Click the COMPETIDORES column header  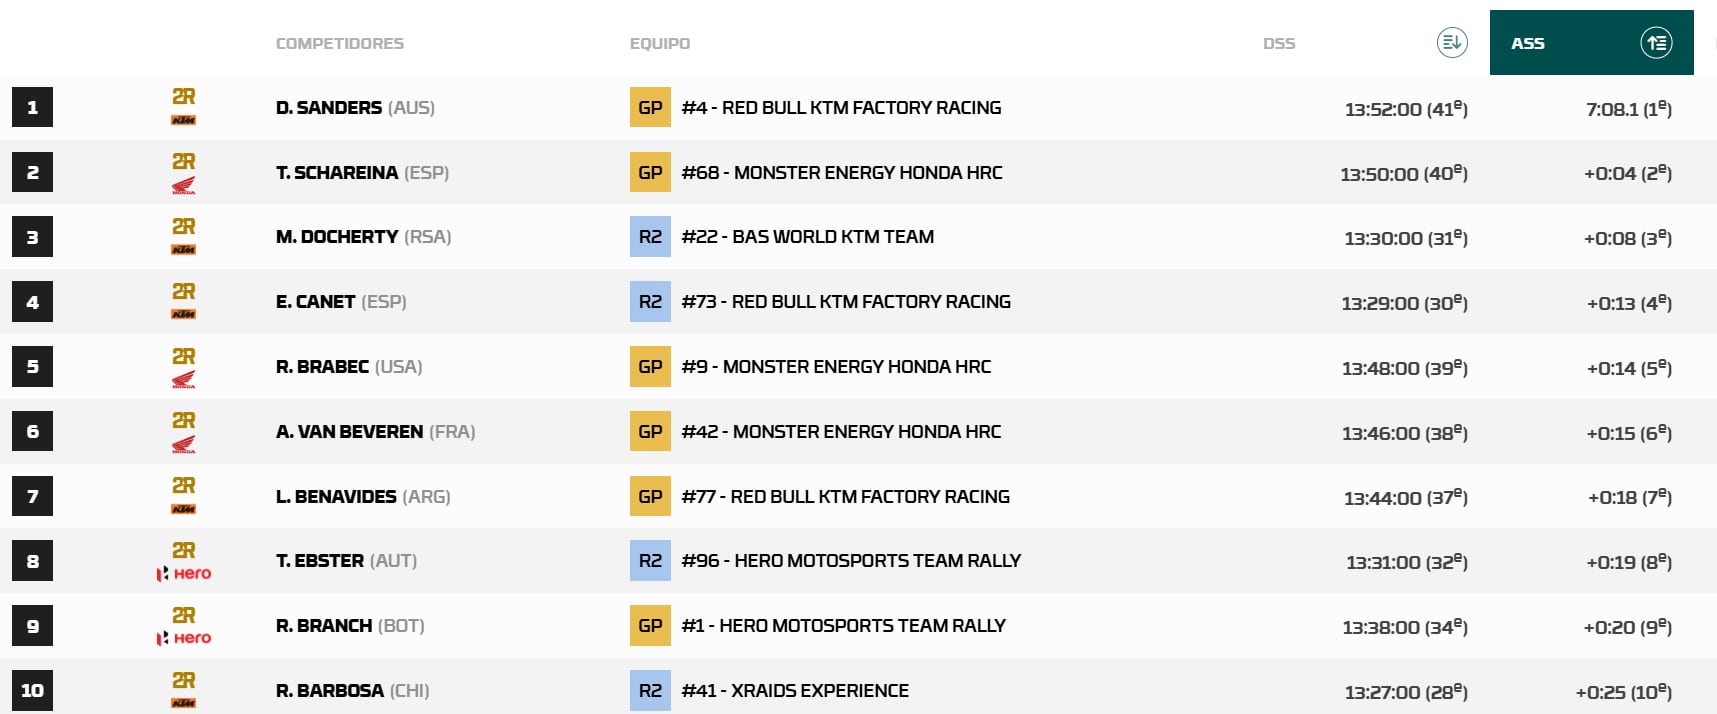340,44
